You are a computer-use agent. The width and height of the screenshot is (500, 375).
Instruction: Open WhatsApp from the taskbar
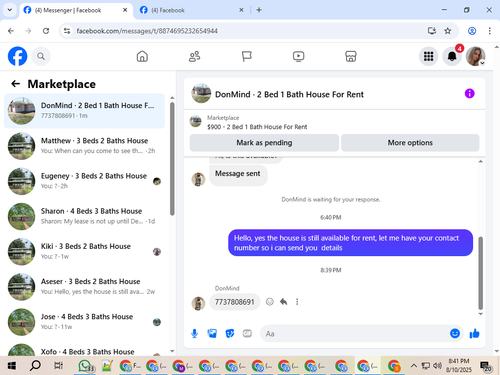pyautogui.click(x=85, y=366)
